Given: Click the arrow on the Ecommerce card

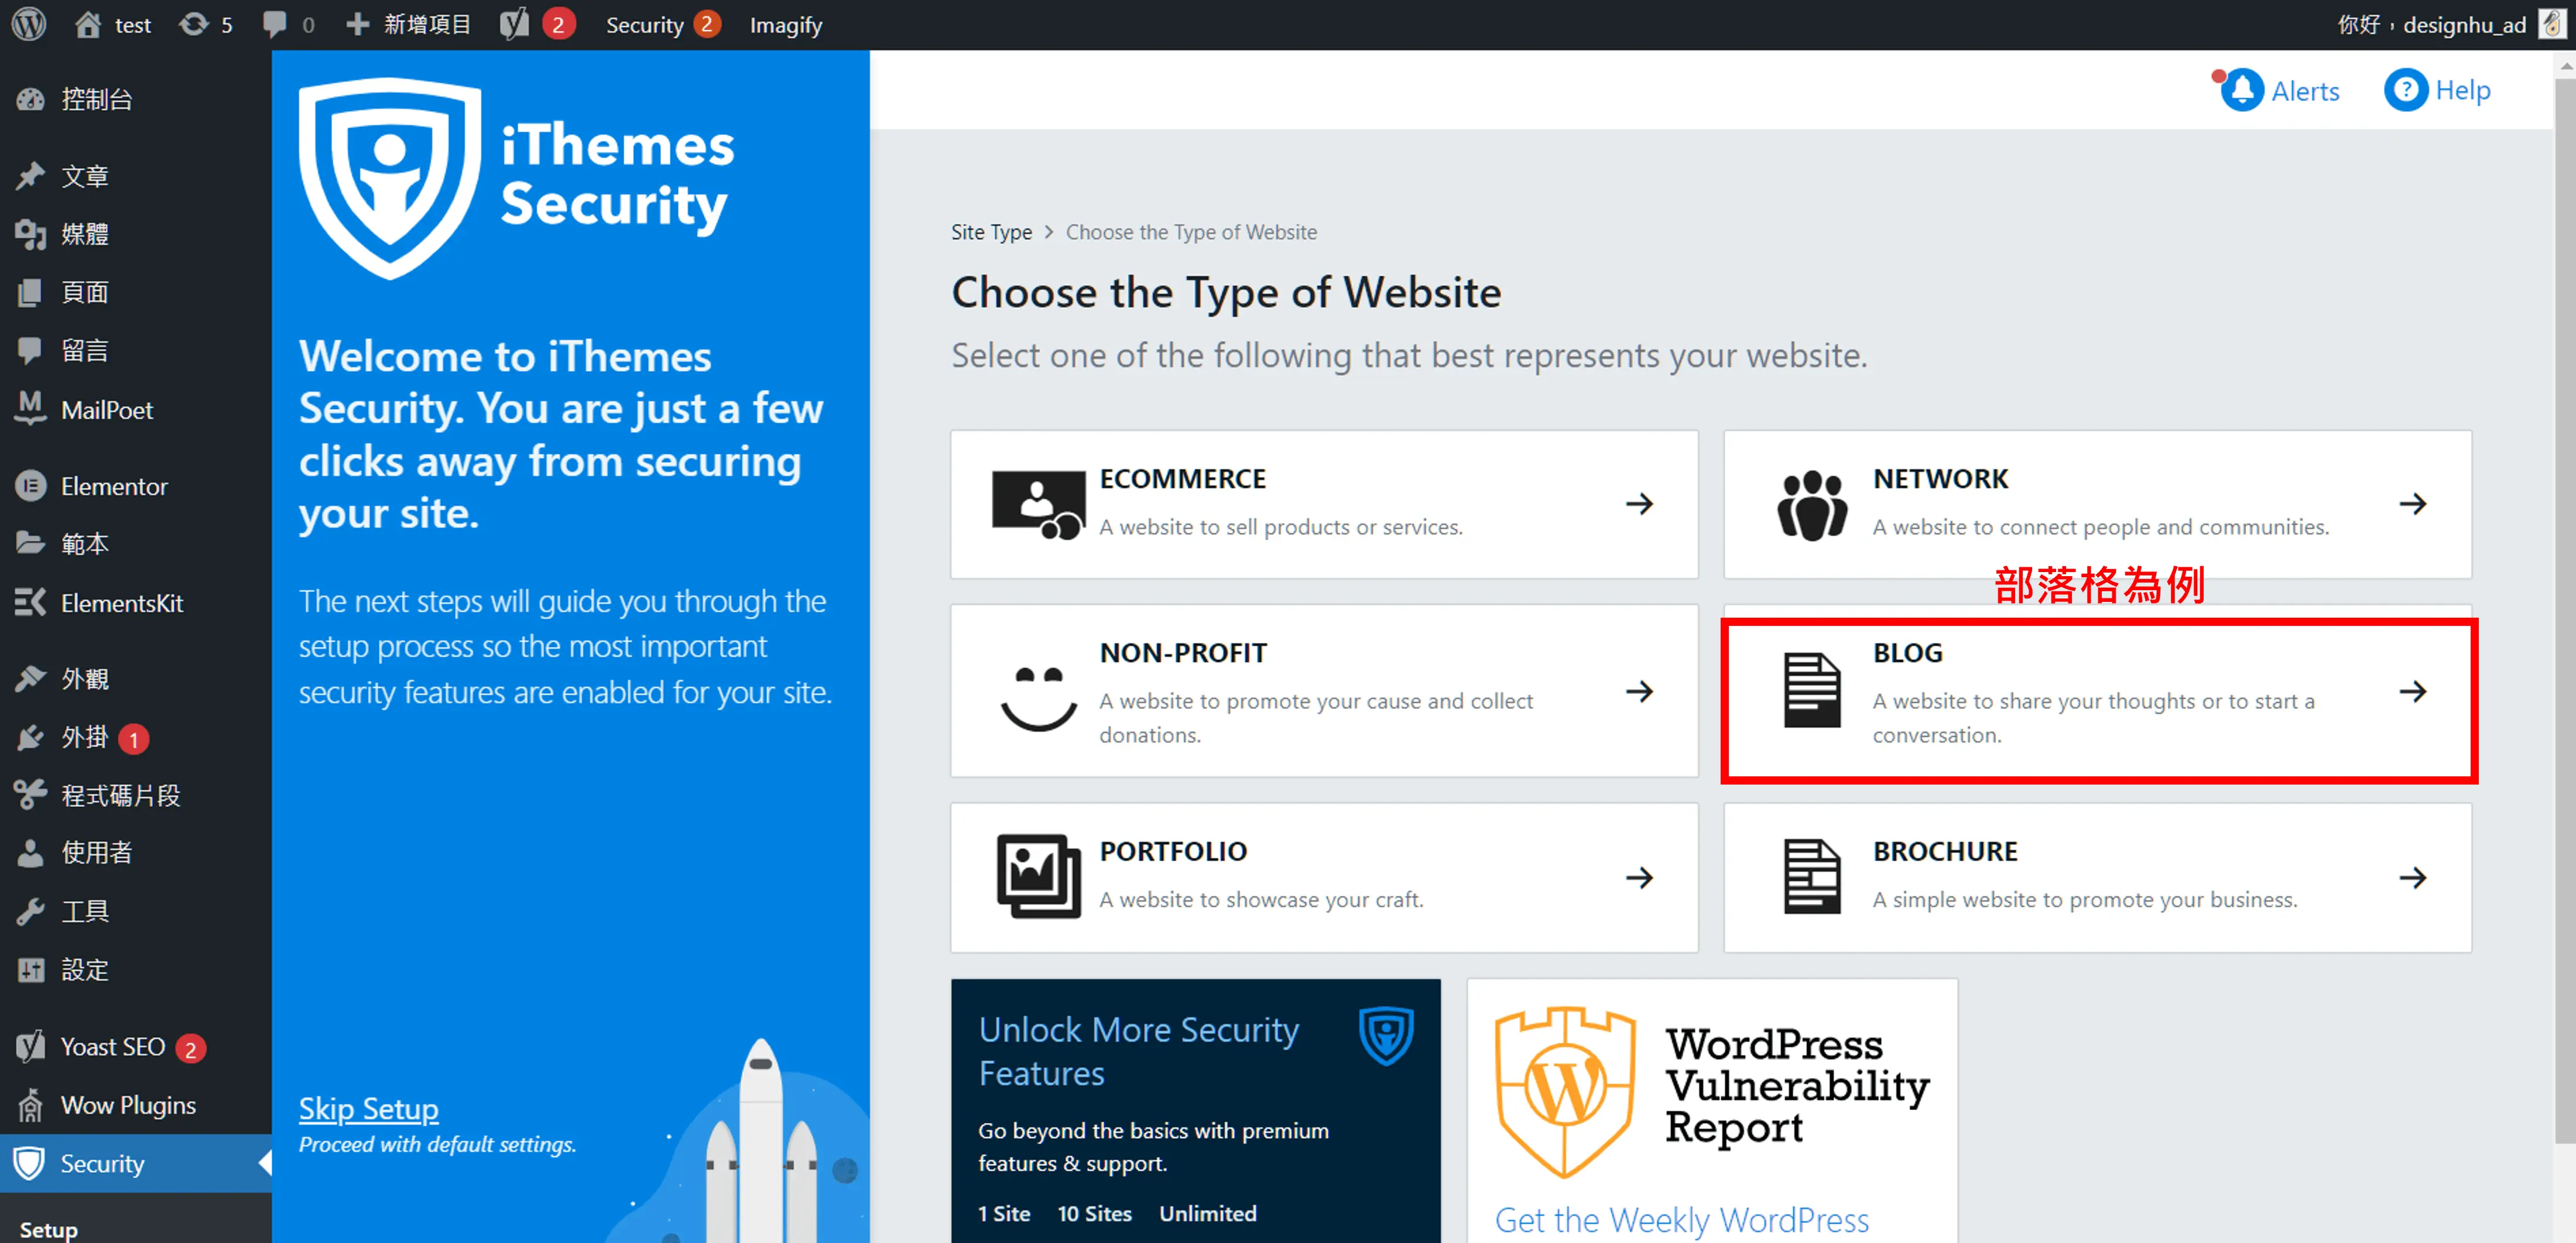Looking at the screenshot, I should tap(1639, 503).
